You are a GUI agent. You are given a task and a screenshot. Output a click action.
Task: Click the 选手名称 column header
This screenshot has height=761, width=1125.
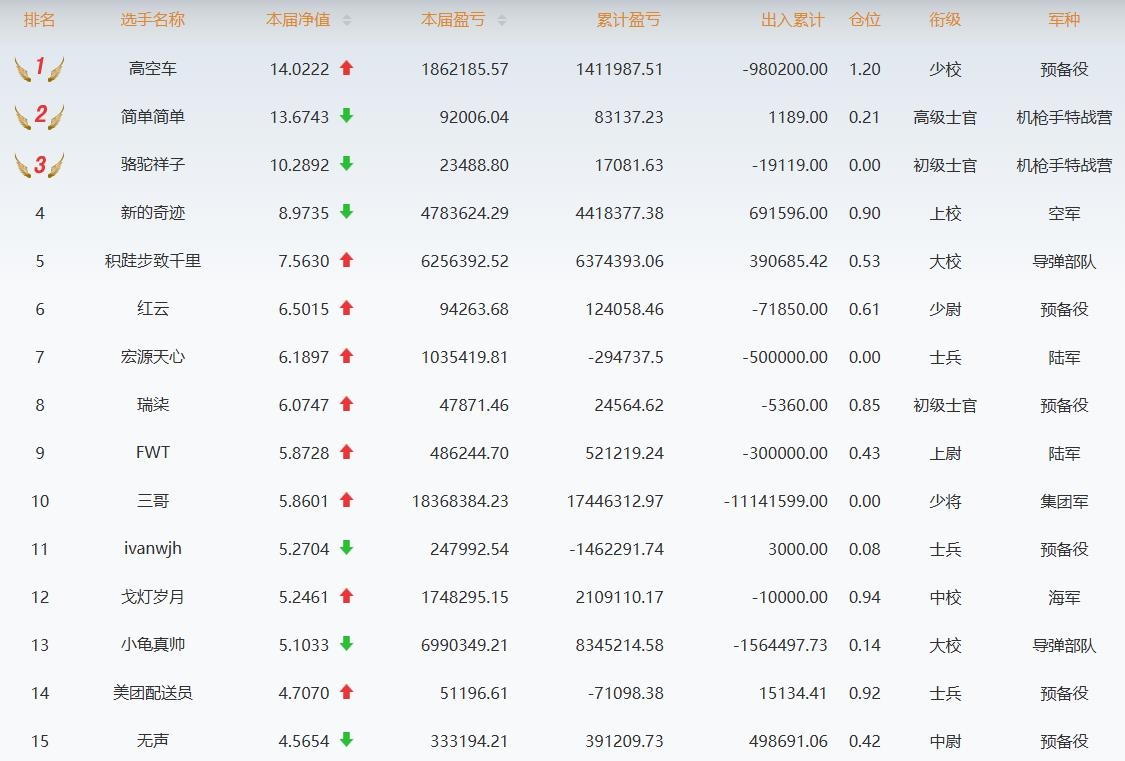coord(153,20)
